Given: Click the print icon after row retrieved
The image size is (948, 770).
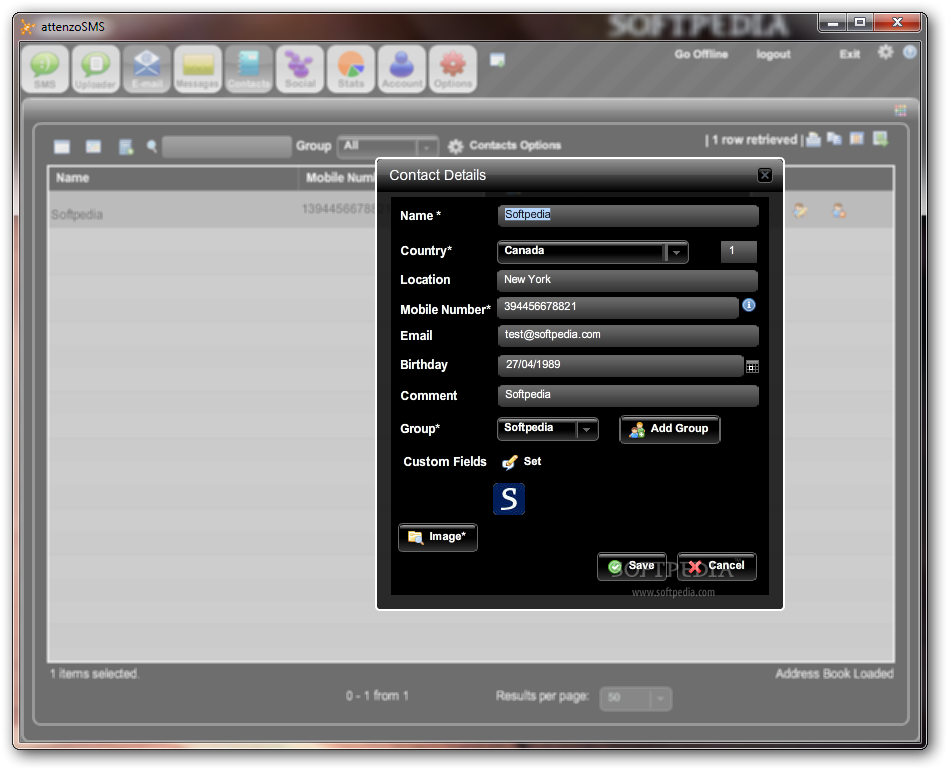Looking at the screenshot, I should 814,140.
